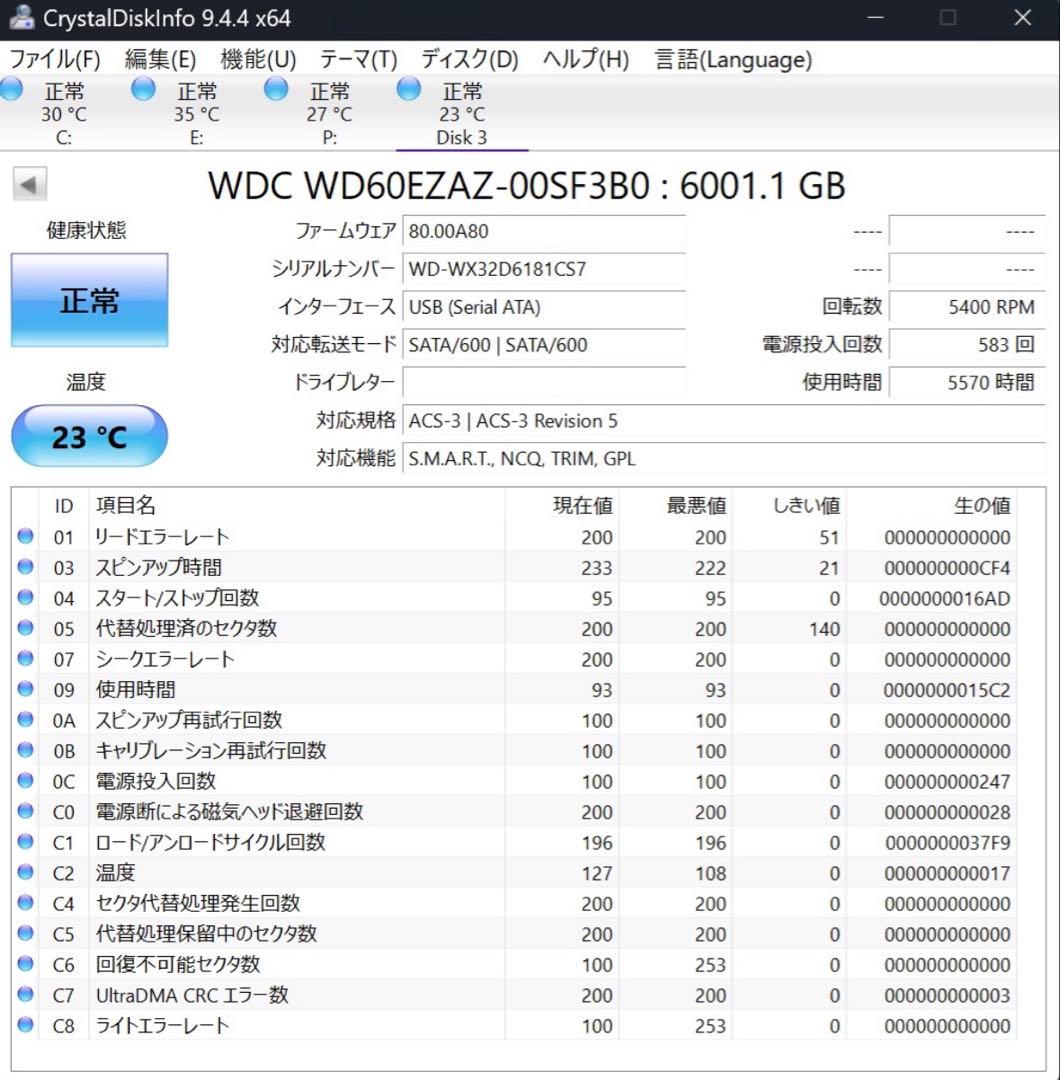Click the previous disk arrow button
Image resolution: width=1060 pixels, height=1080 pixels.
30,184
